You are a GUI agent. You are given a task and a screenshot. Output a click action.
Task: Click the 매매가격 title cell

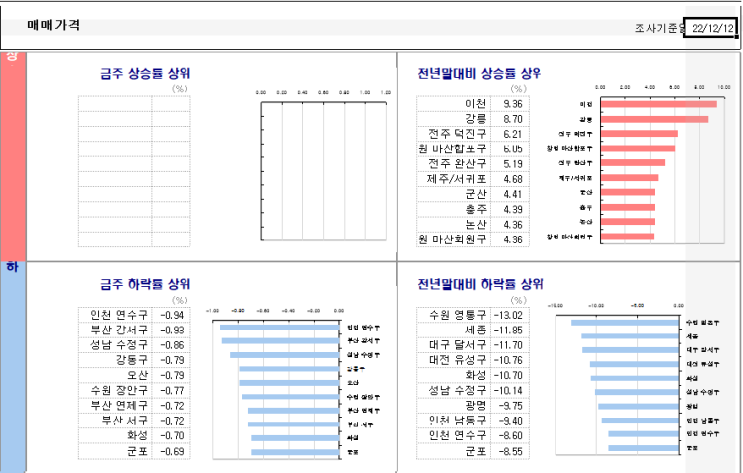pos(54,25)
